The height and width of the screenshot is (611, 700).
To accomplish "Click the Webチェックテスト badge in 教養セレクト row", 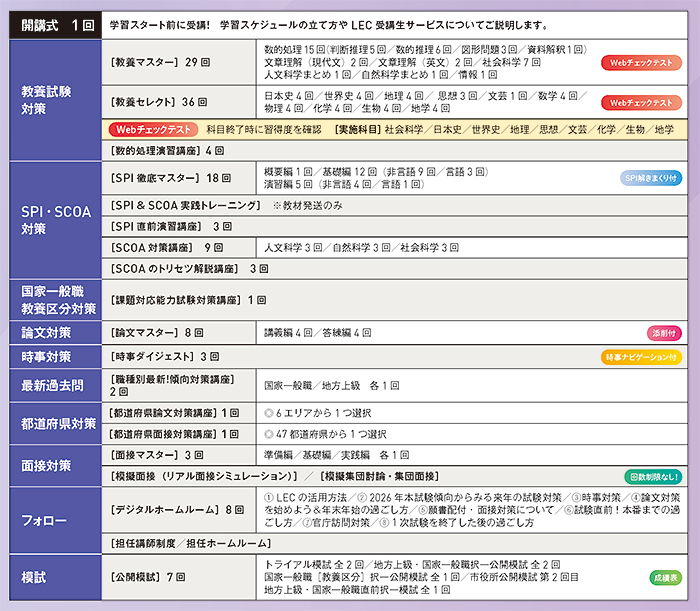I will (x=640, y=103).
